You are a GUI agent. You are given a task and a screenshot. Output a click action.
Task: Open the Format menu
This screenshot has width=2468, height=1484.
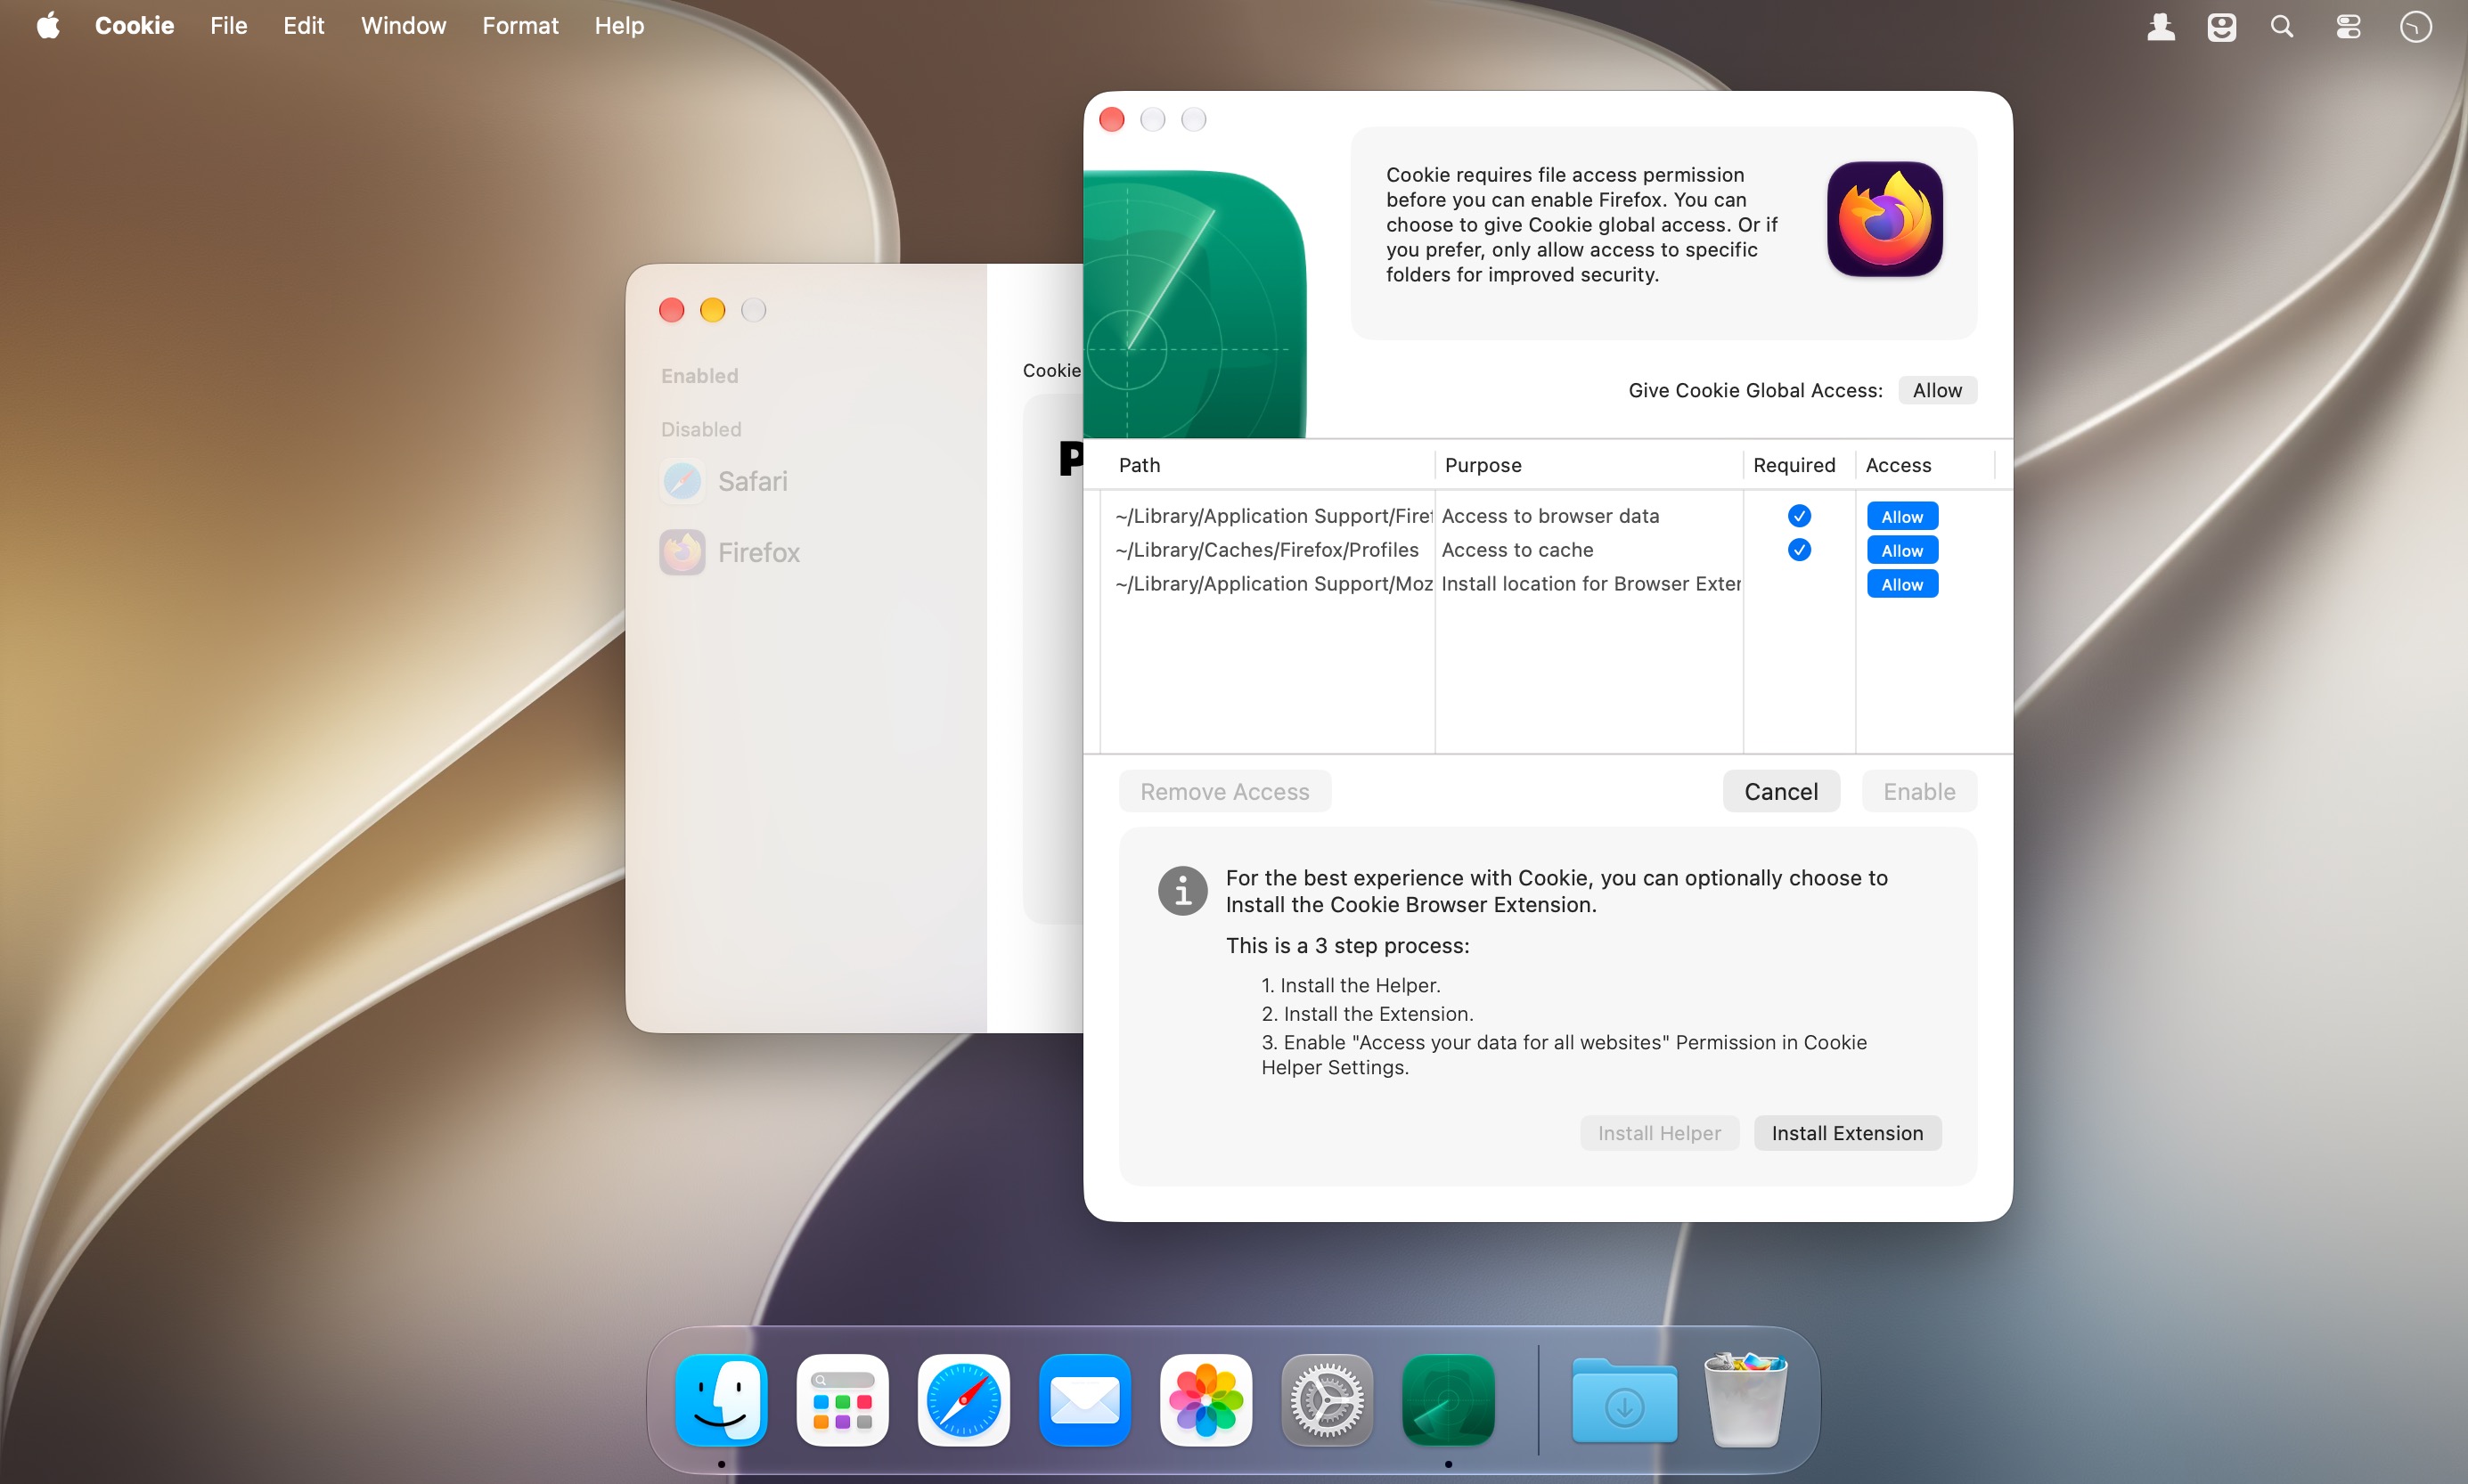[520, 26]
